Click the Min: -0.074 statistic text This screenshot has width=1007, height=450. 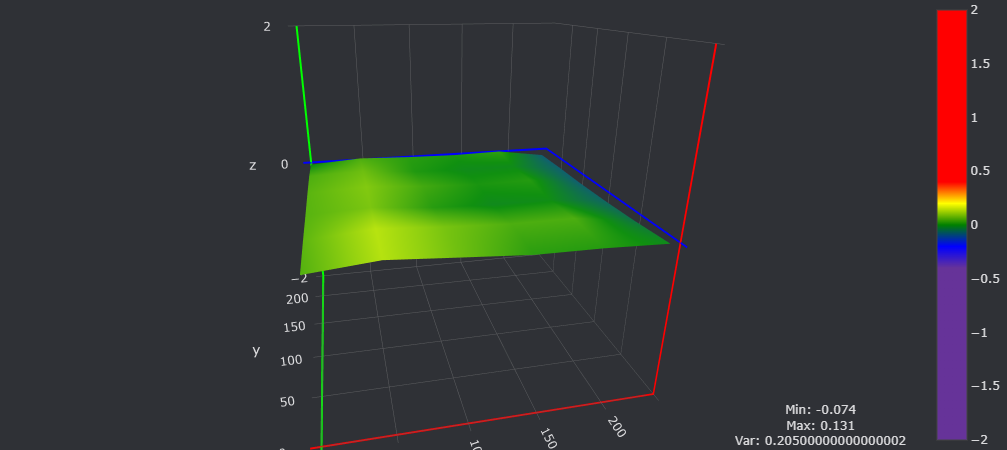[820, 409]
